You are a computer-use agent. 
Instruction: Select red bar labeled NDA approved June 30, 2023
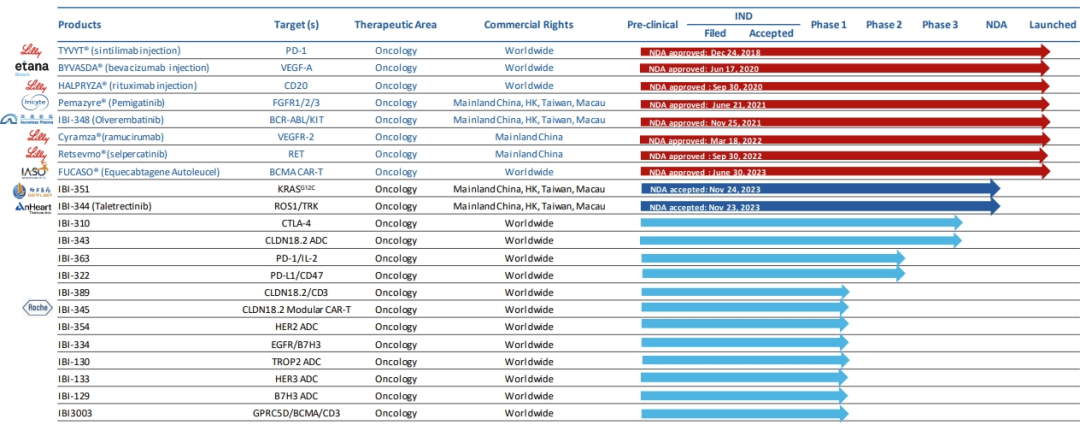(845, 171)
